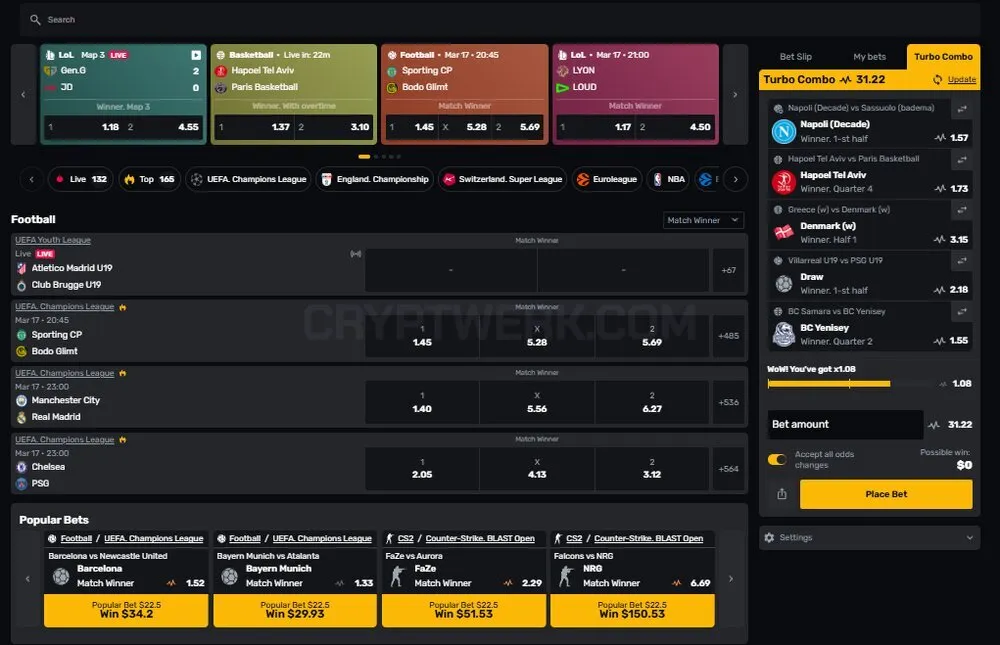Select the Switzerland Super League chip
1000x645 pixels.
click(503, 179)
